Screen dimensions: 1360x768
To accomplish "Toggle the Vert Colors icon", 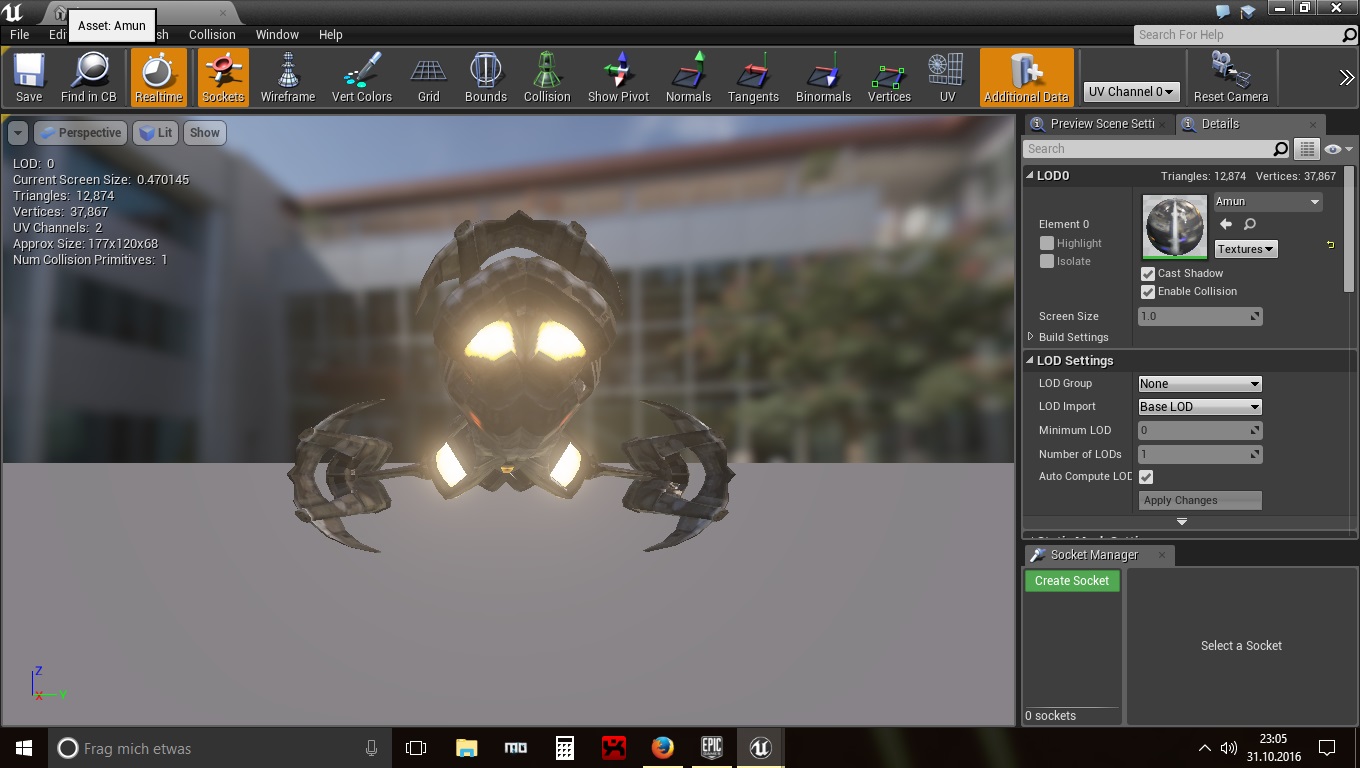I will pos(361,77).
